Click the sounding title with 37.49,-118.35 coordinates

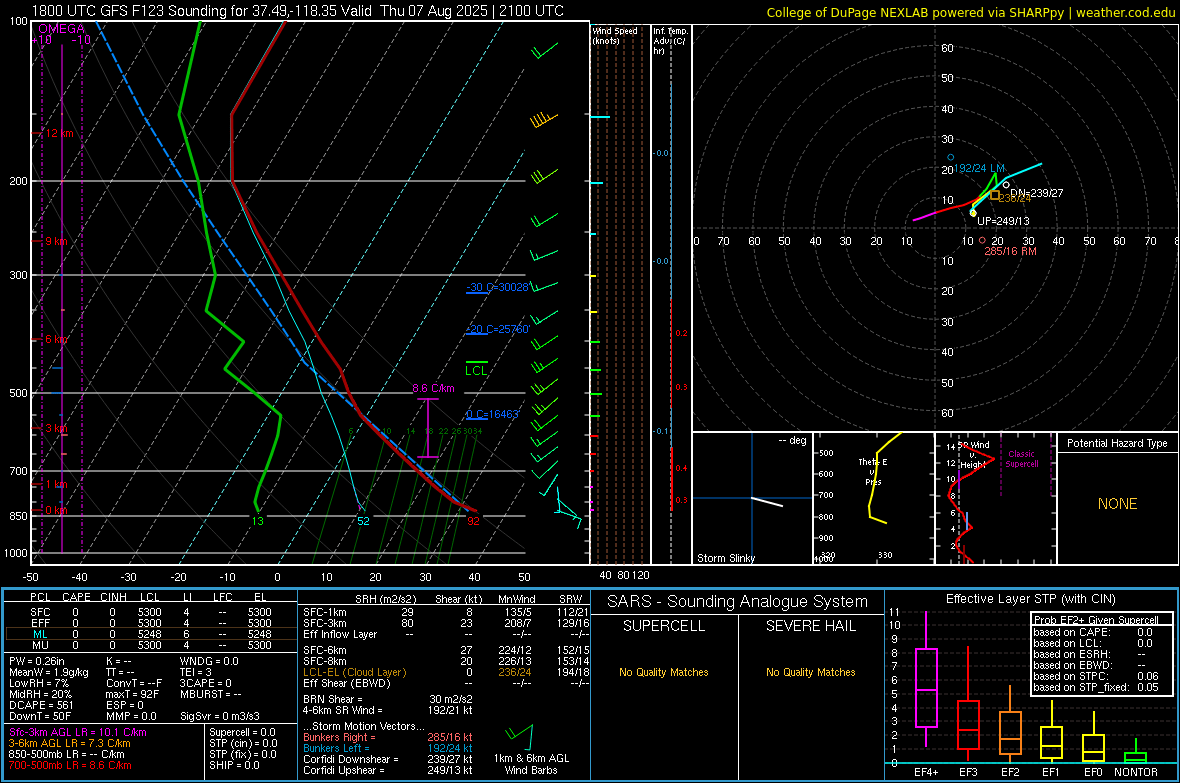297,11
